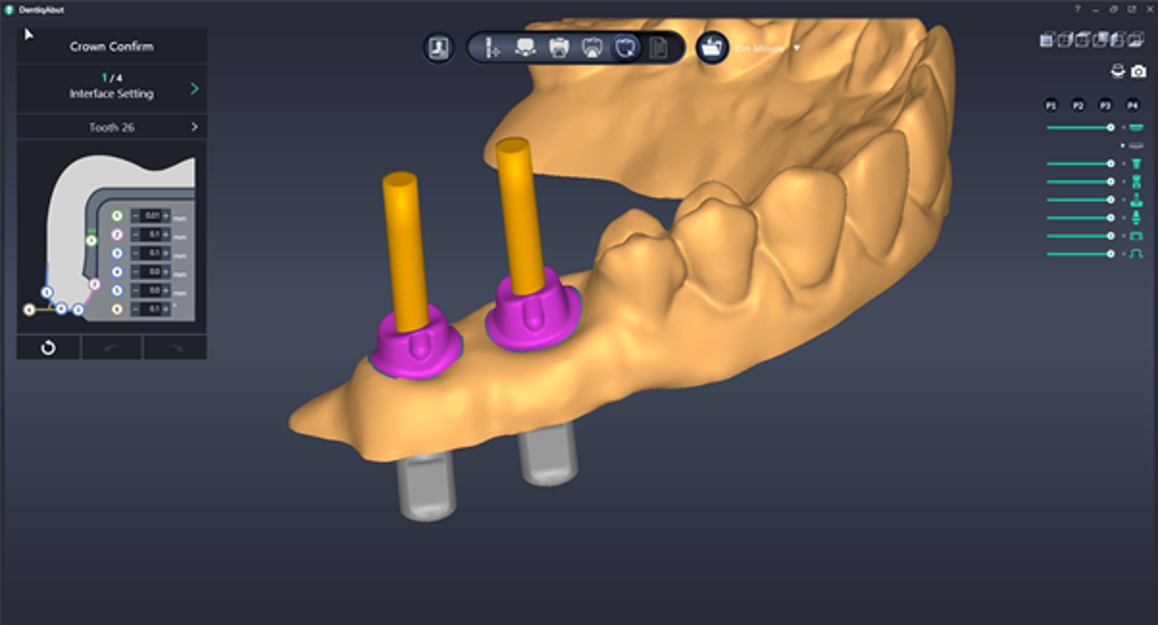Screen dimensions: 1158x625
Task: Select the P1 preset view
Action: pos(1051,105)
